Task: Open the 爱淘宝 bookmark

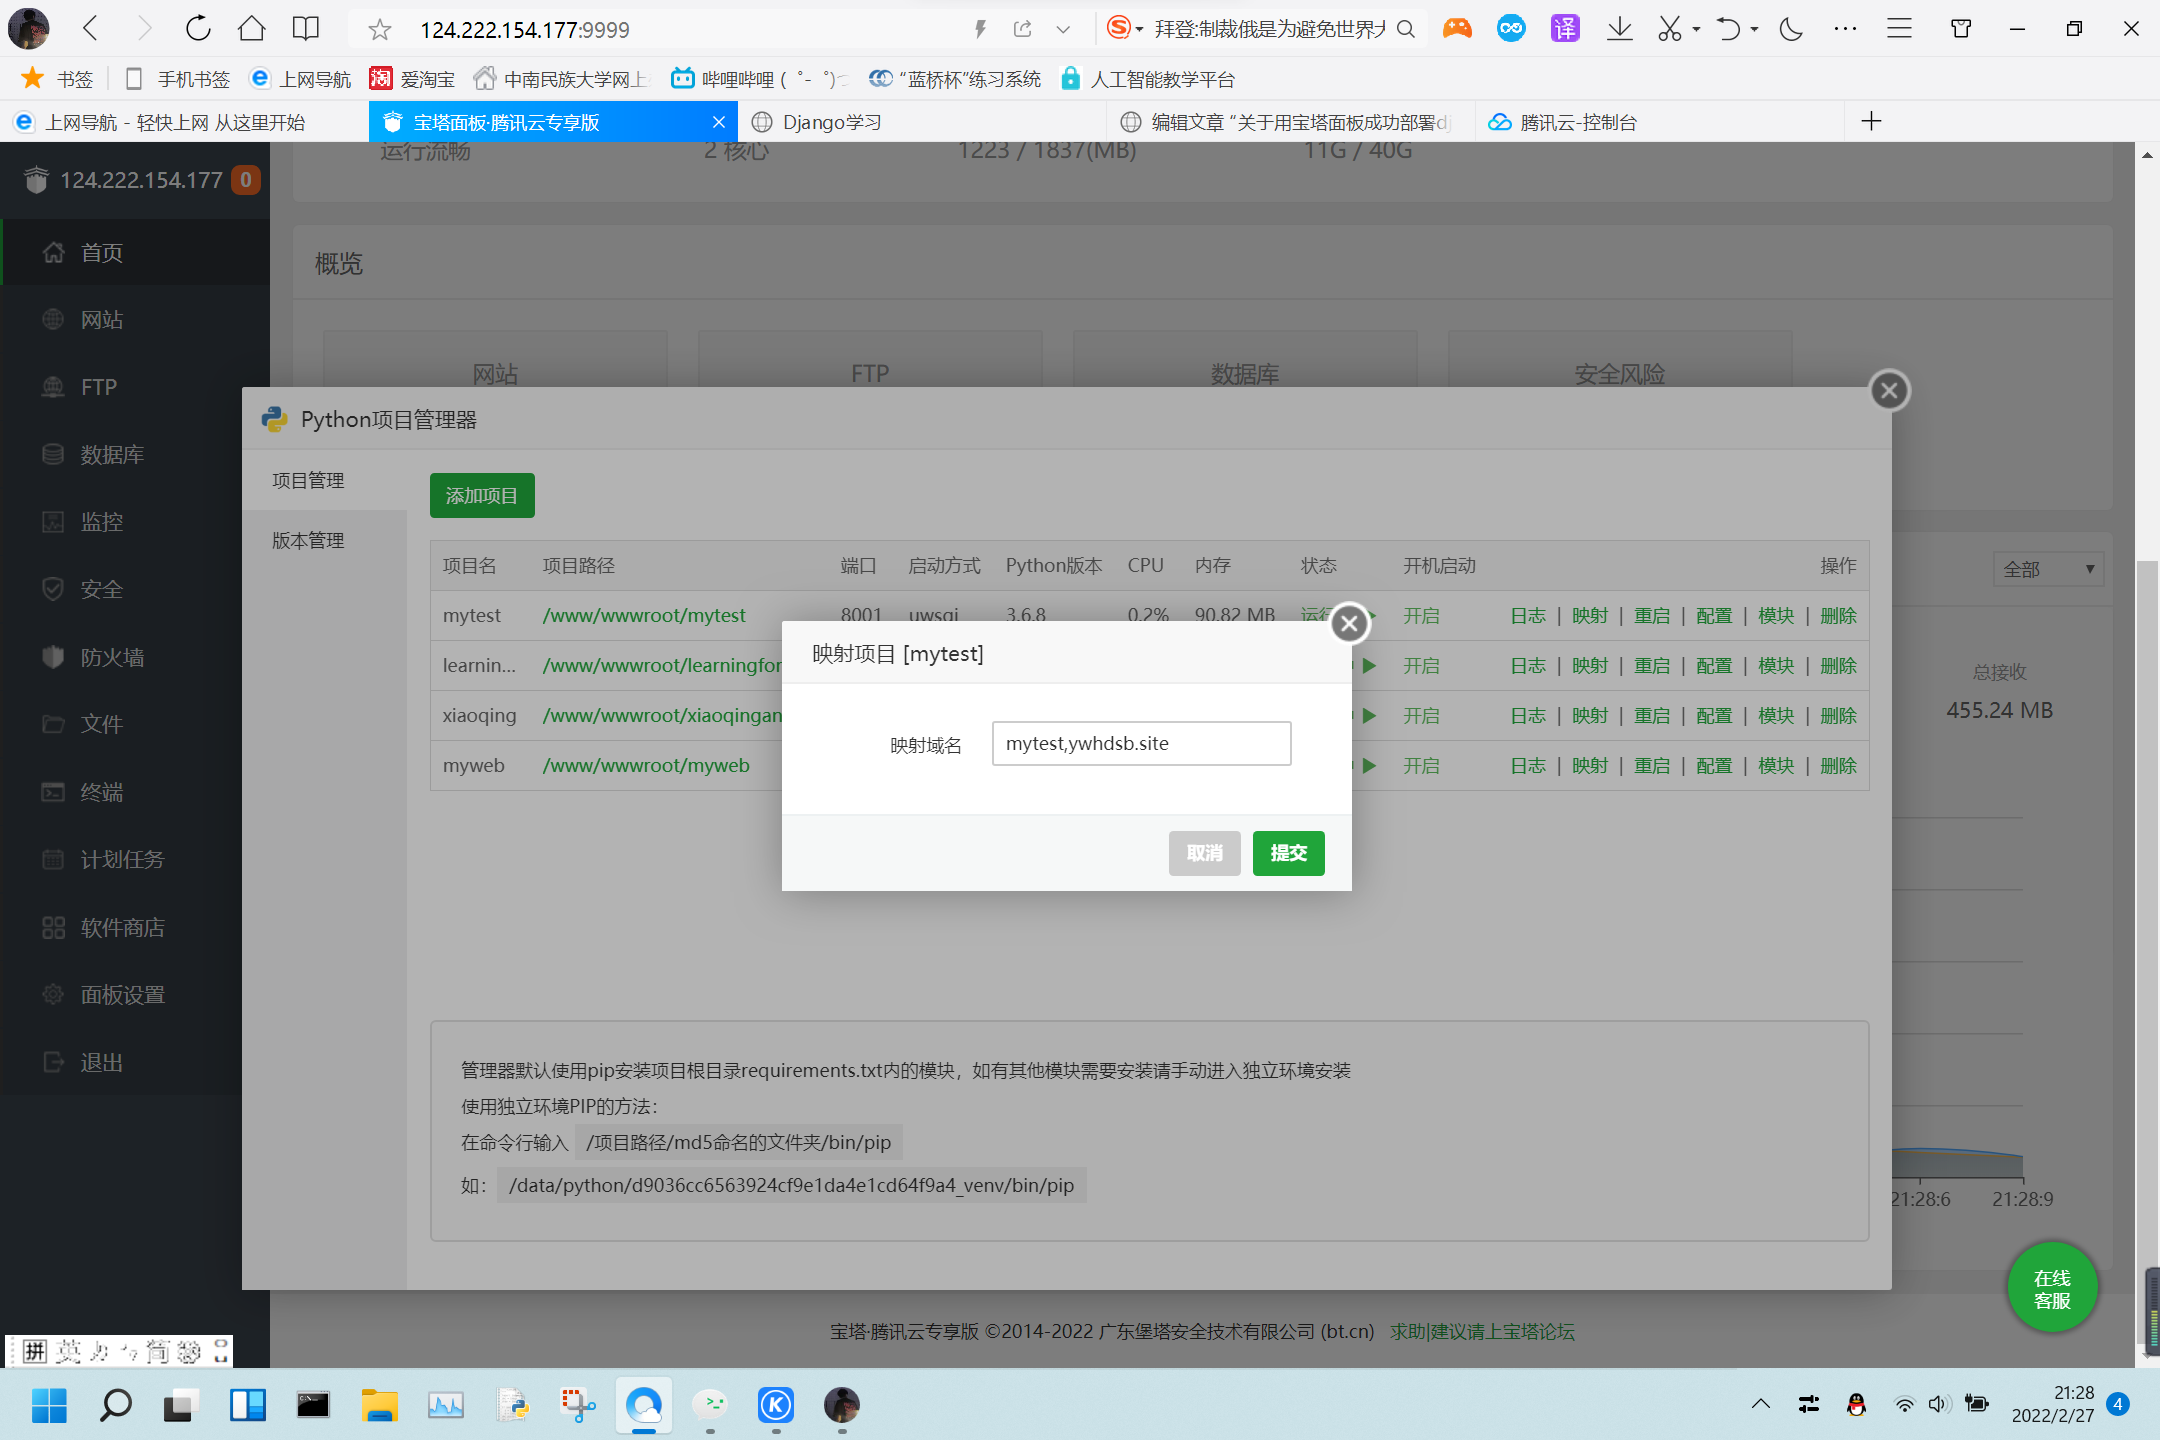Action: pyautogui.click(x=412, y=79)
